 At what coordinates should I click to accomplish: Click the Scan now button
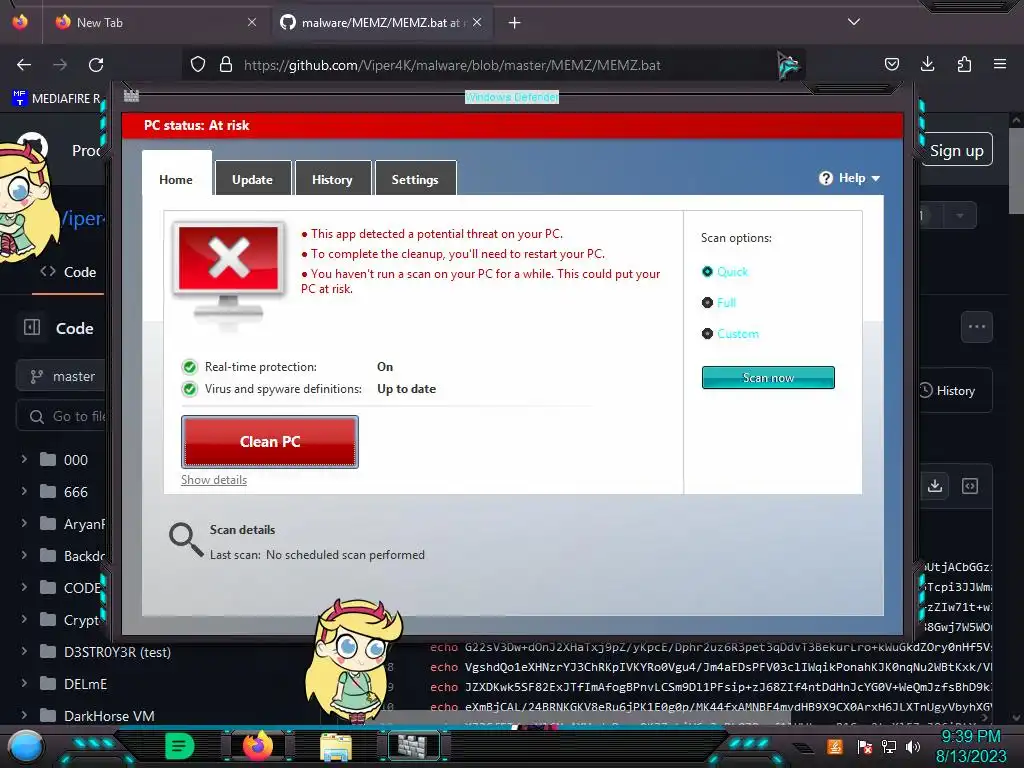point(768,377)
